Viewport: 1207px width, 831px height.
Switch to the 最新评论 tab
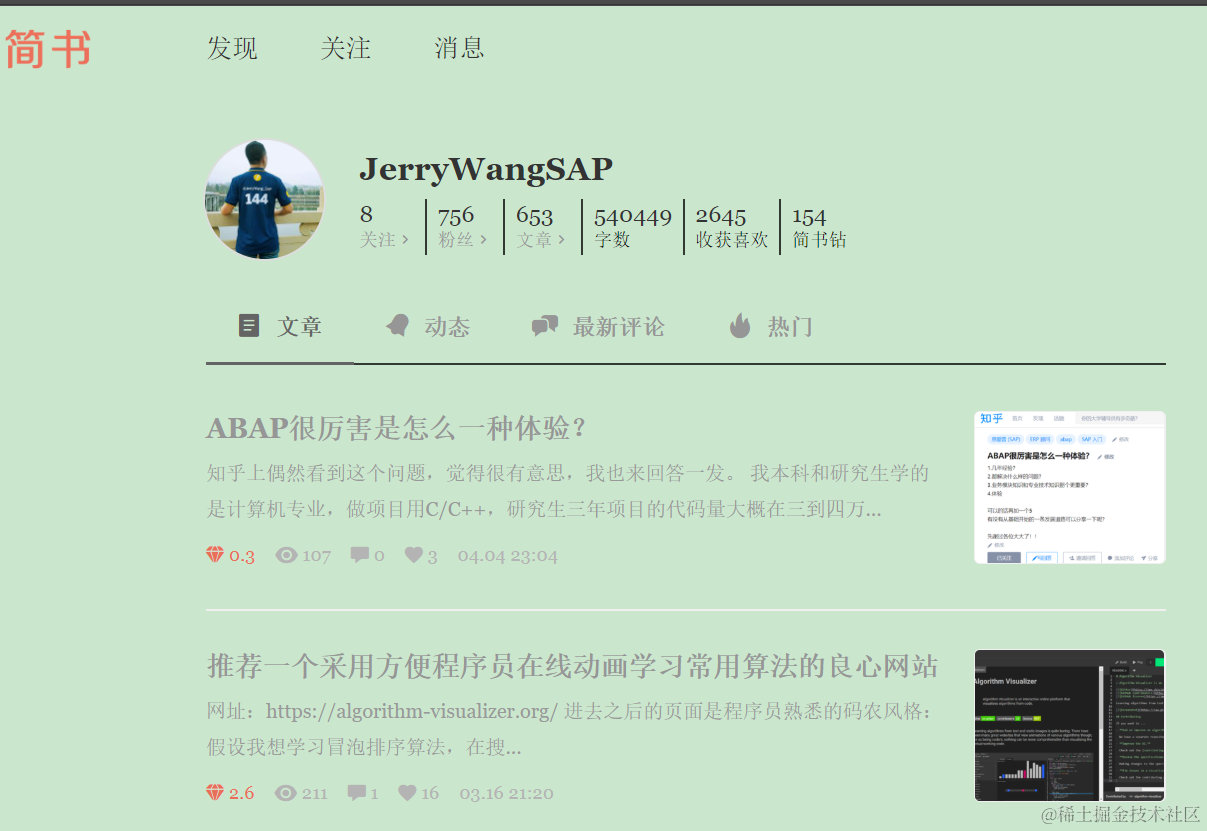coord(598,326)
